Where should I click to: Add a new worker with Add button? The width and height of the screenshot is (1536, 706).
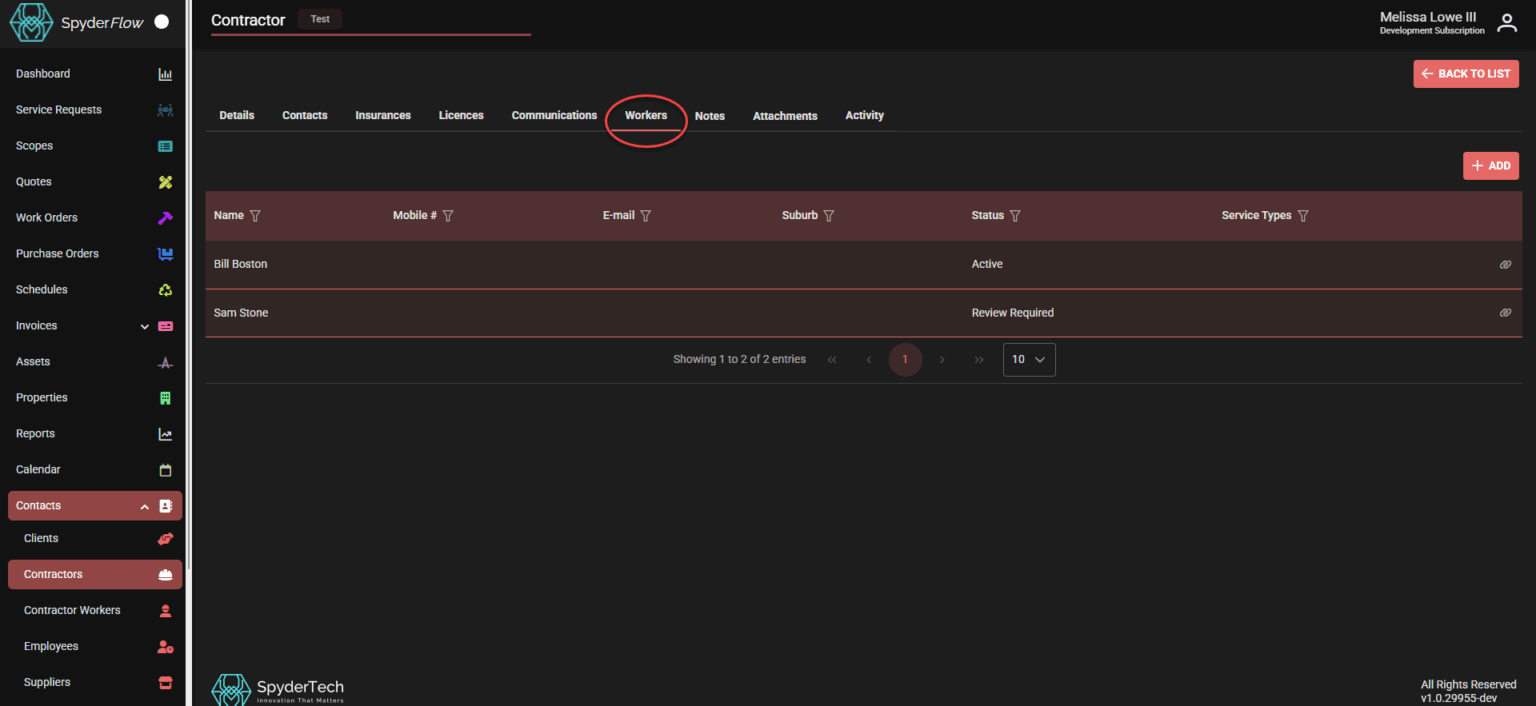click(x=1490, y=166)
